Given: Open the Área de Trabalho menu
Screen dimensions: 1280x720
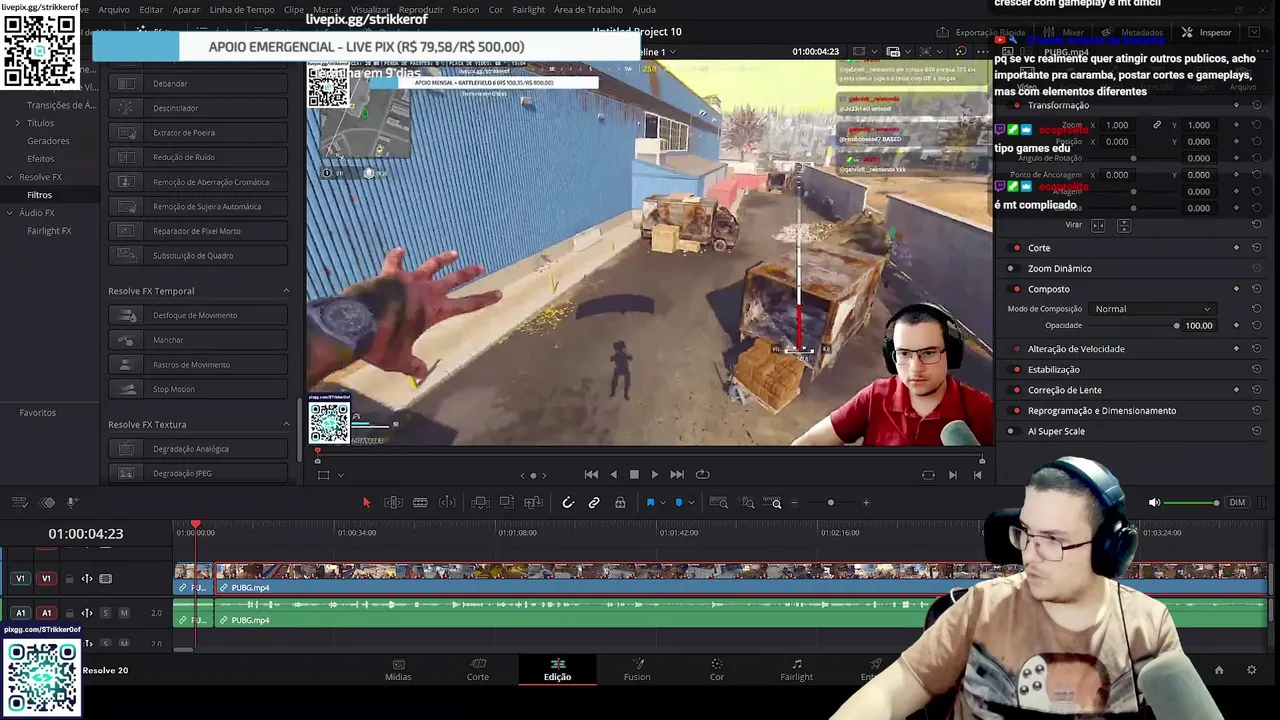Looking at the screenshot, I should 588,9.
